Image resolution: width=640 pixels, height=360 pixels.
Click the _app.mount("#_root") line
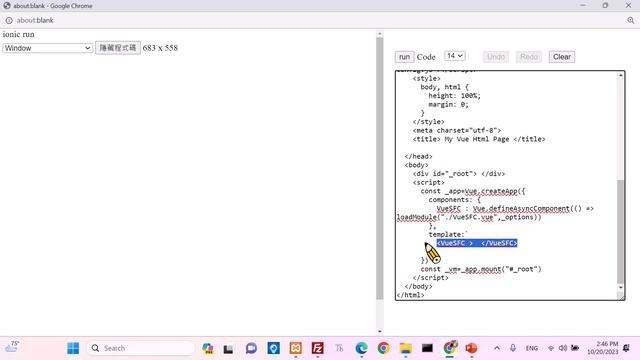[x=481, y=269]
